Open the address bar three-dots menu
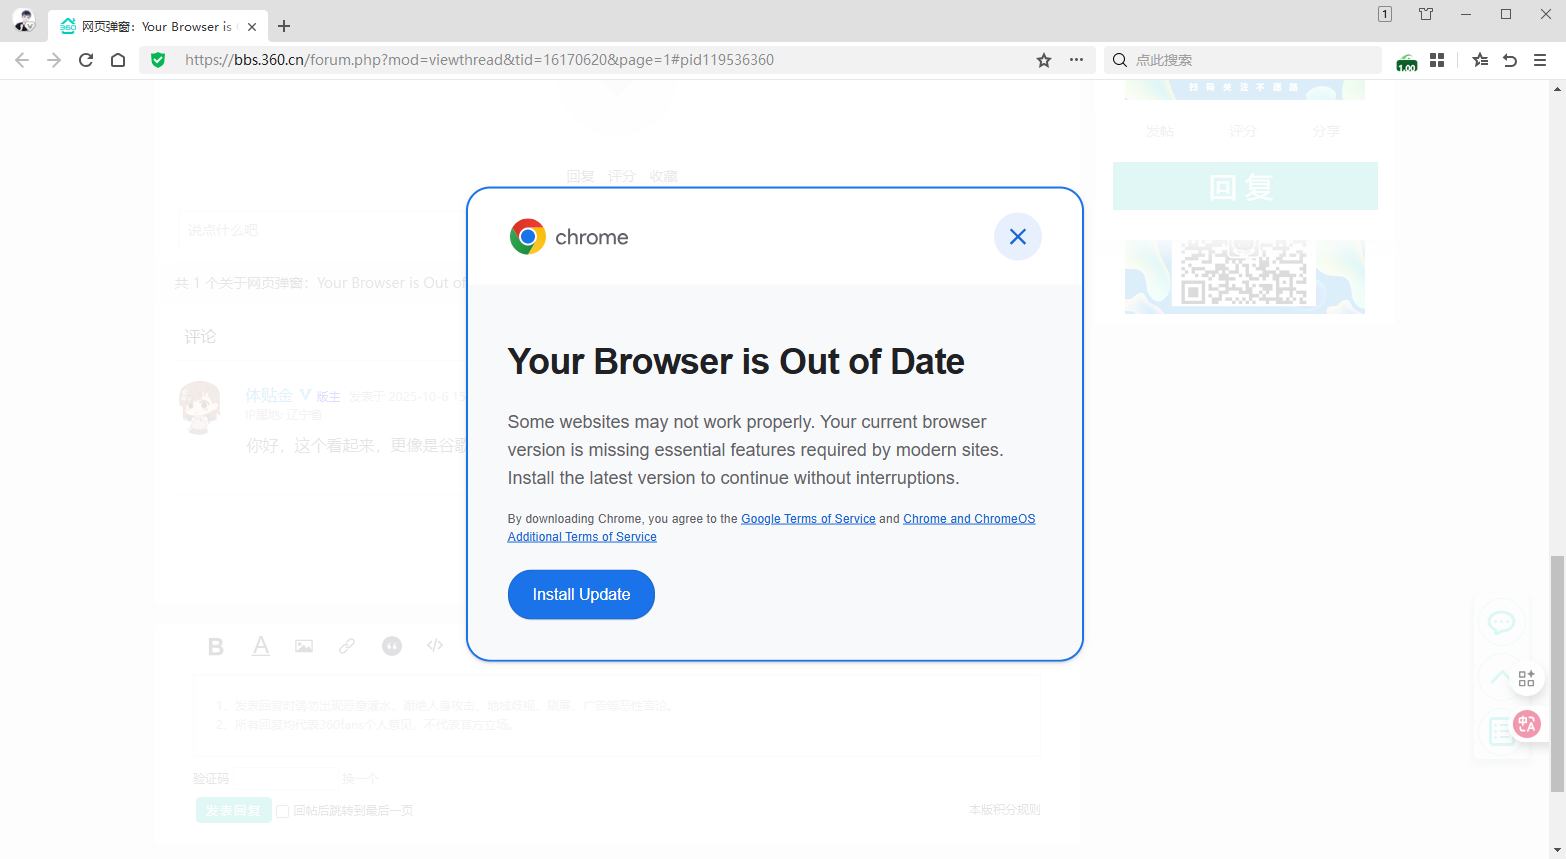 point(1076,60)
